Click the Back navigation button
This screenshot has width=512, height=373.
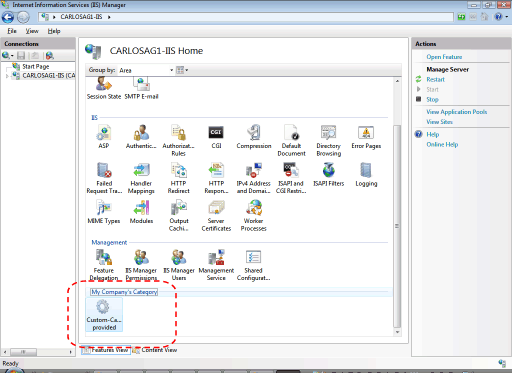point(8,17)
